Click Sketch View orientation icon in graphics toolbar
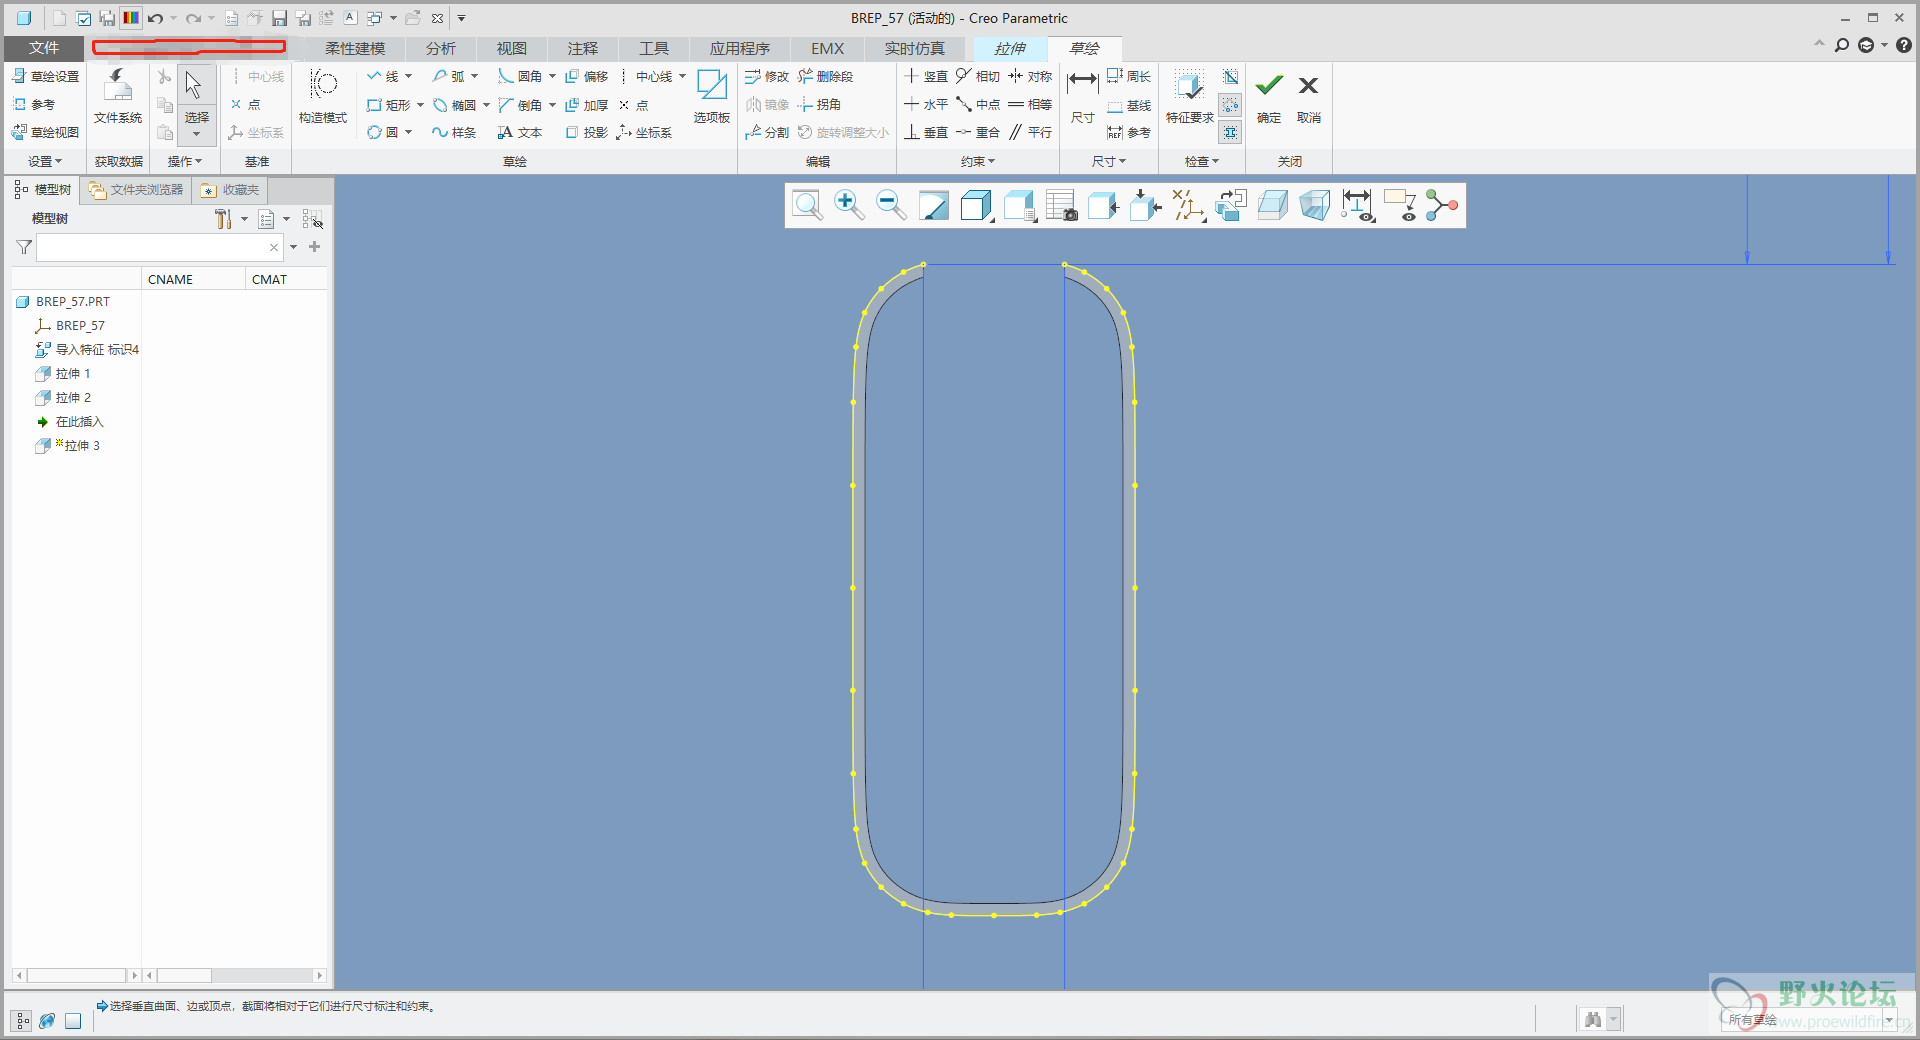1920x1040 pixels. pos(1231,206)
